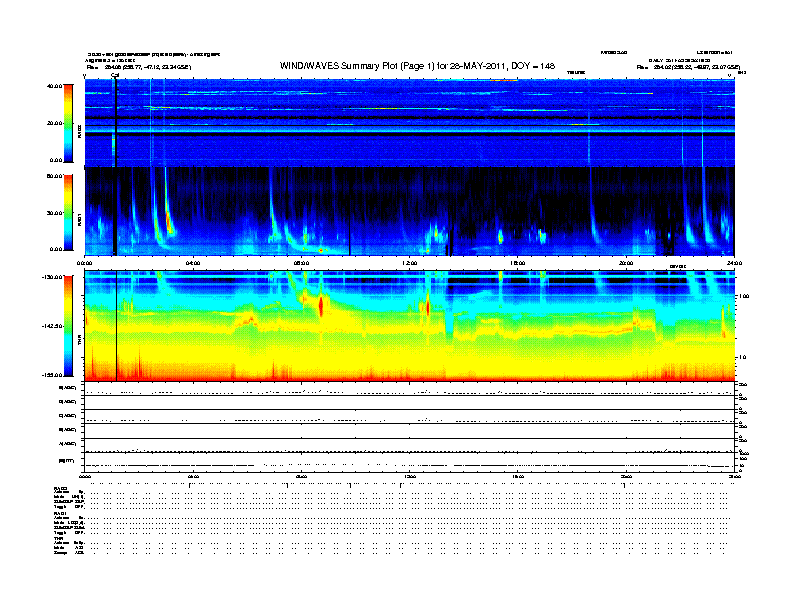The image size is (792, 612).
Task: Click 12:00 label under RAD1 spectrogram
Action: tap(410, 263)
